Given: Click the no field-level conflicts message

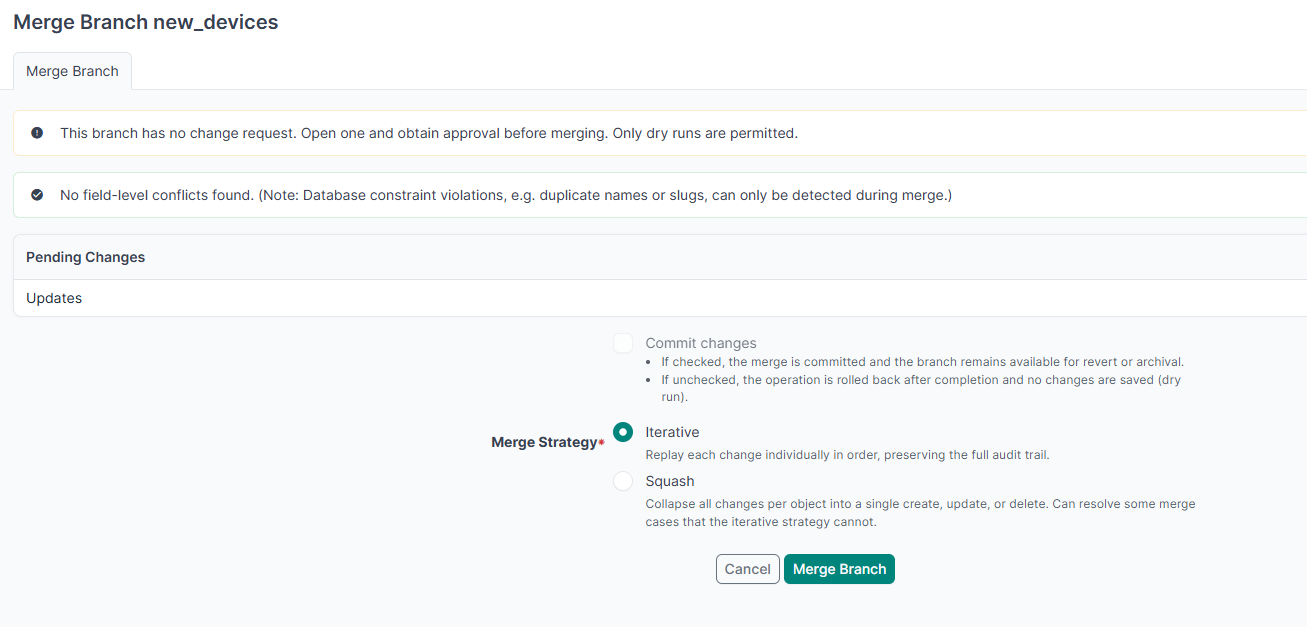Looking at the screenshot, I should 506,195.
